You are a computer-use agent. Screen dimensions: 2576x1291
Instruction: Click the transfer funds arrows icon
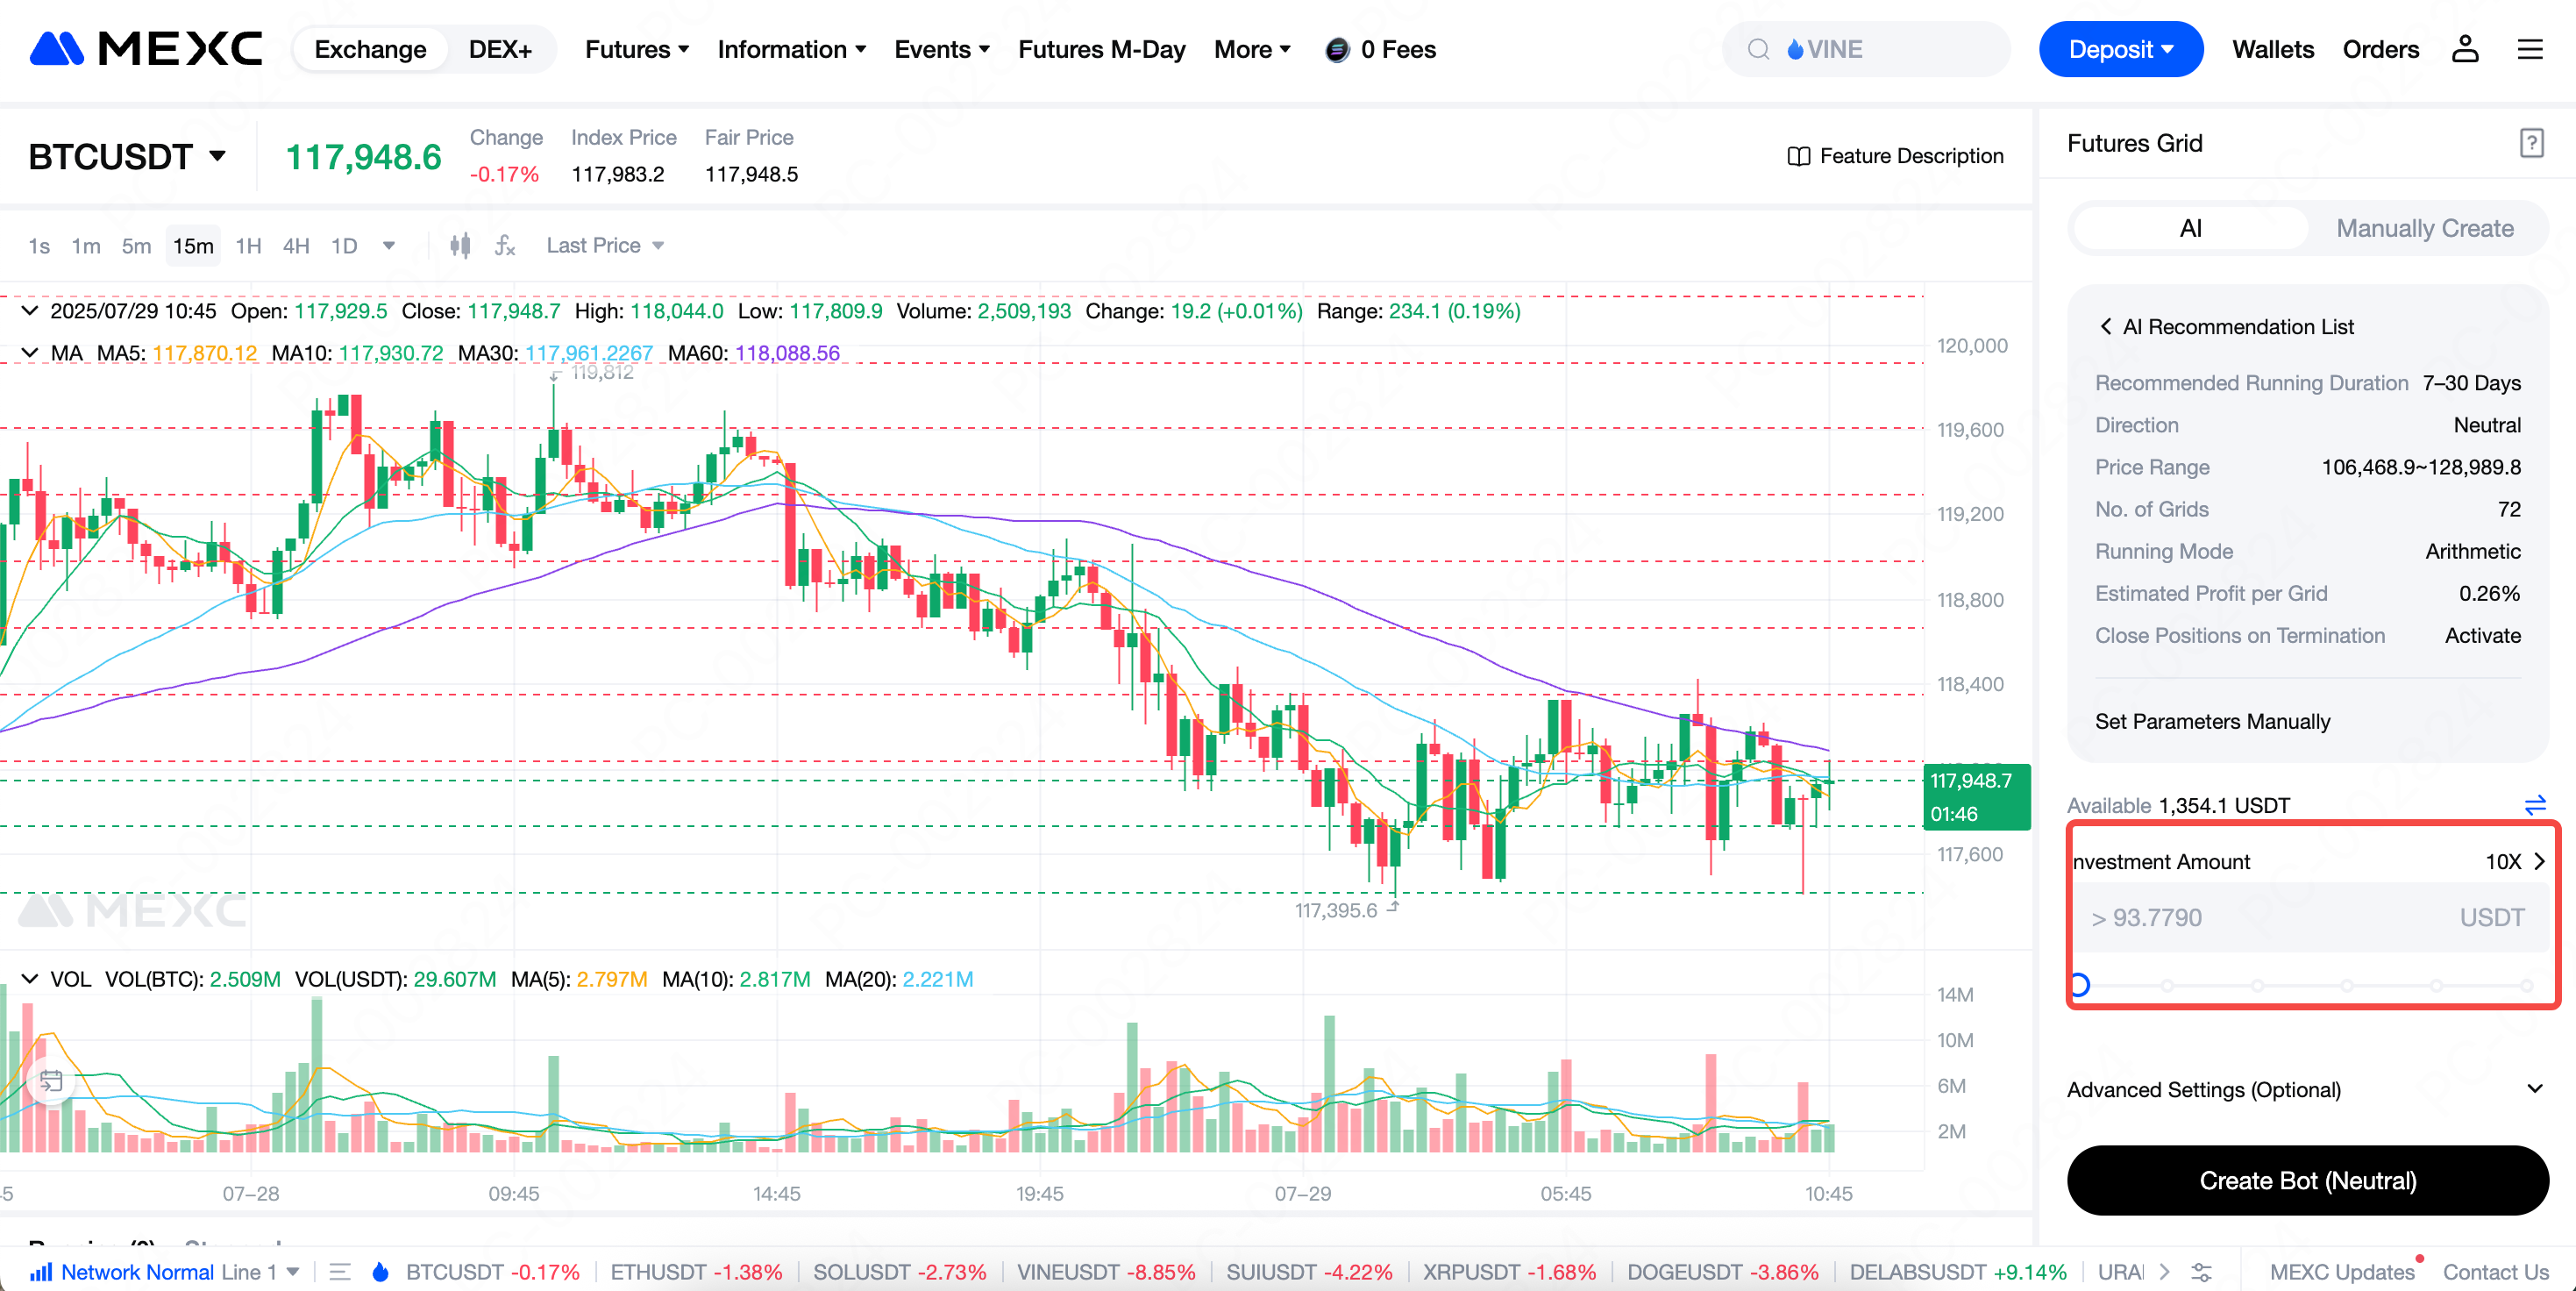point(2534,805)
